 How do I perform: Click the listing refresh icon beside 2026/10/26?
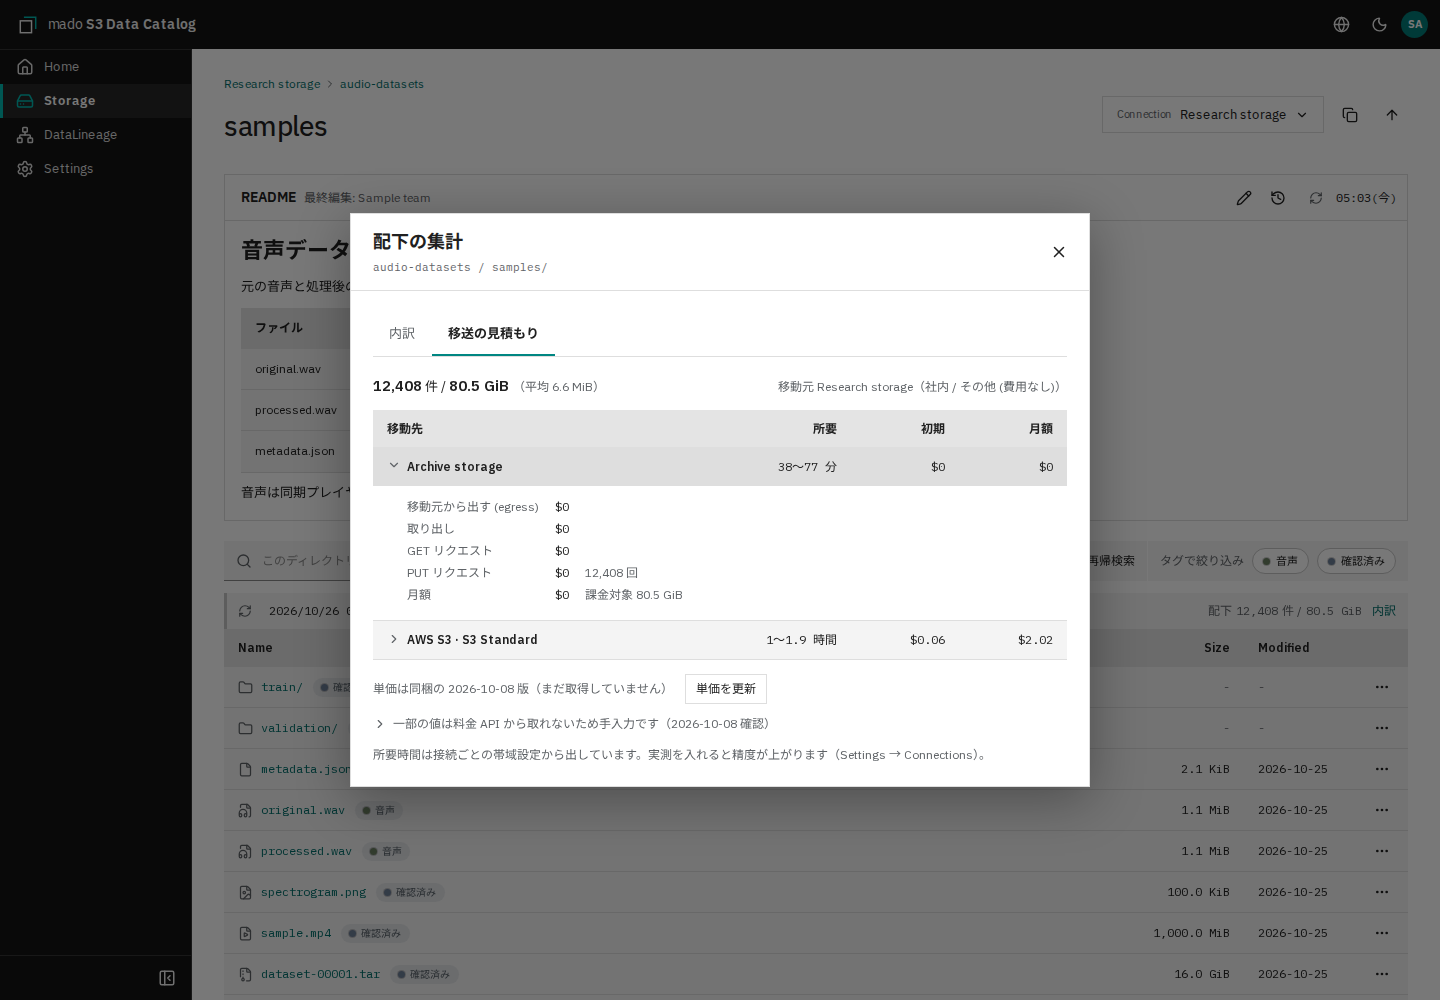245,611
